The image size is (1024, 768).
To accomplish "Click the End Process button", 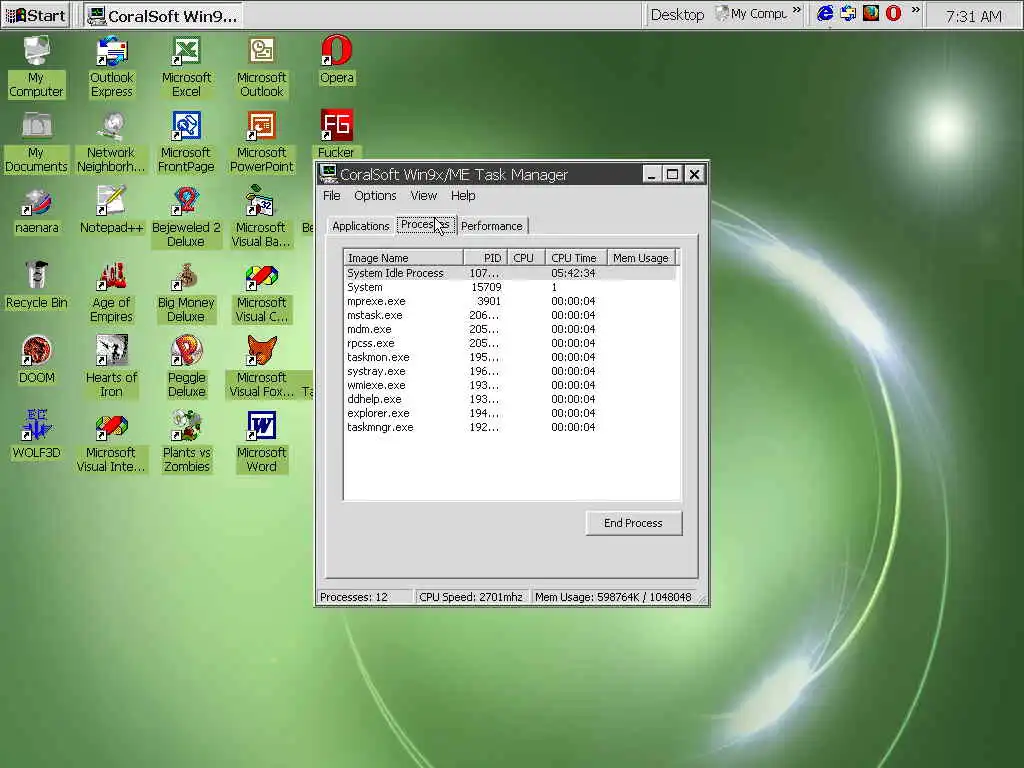I will (633, 523).
